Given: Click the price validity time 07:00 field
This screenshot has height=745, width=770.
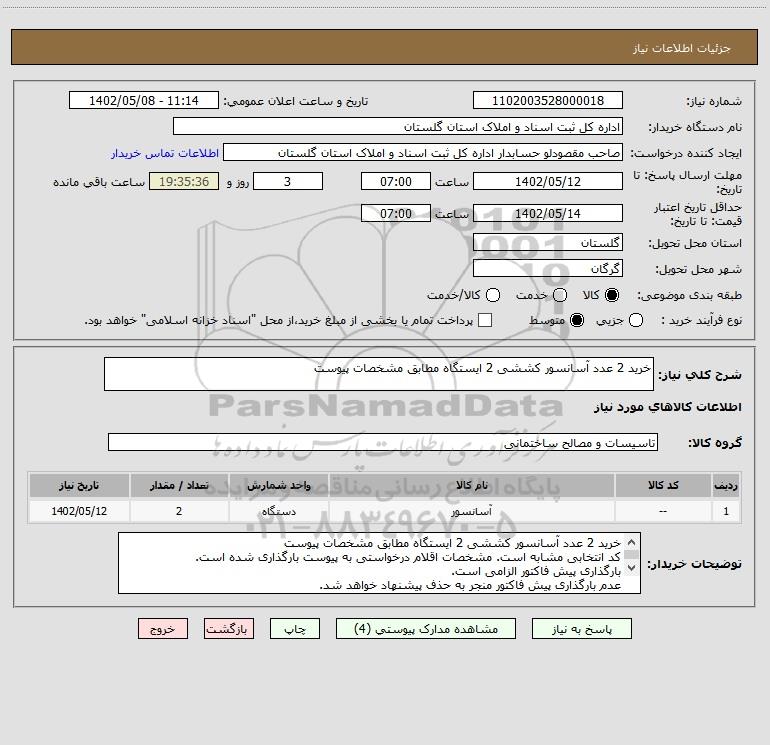Looking at the screenshot, I should [x=396, y=213].
